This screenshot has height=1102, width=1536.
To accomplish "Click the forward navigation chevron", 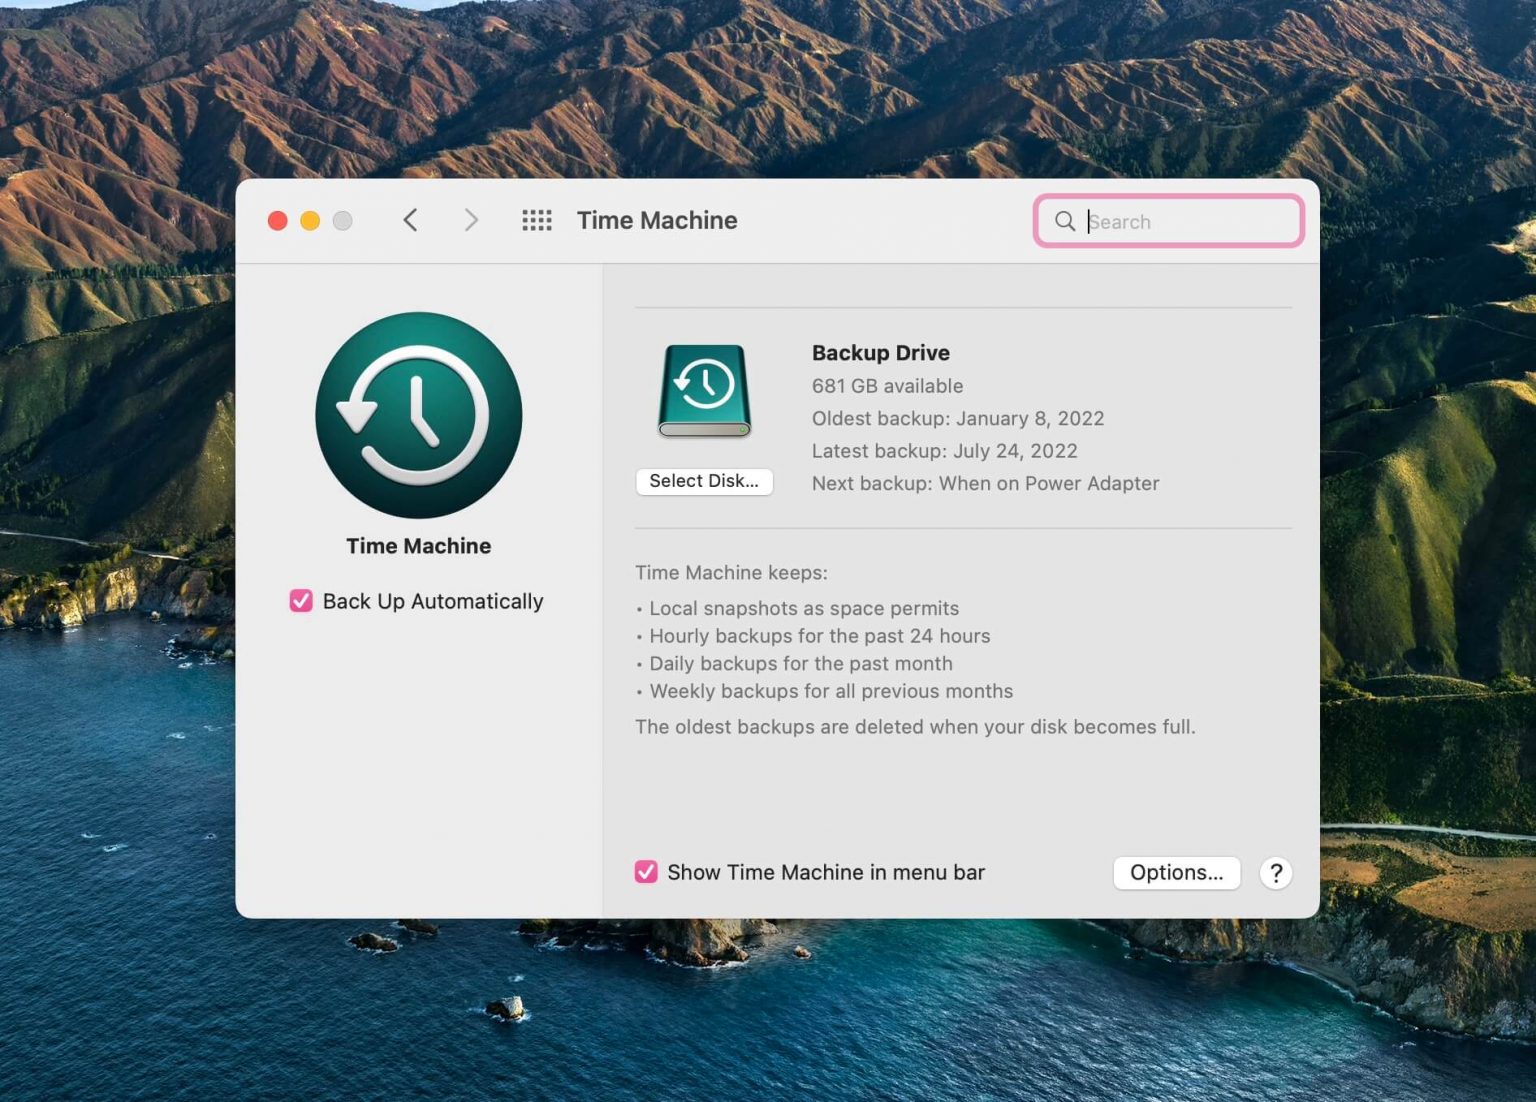I will click(x=470, y=220).
